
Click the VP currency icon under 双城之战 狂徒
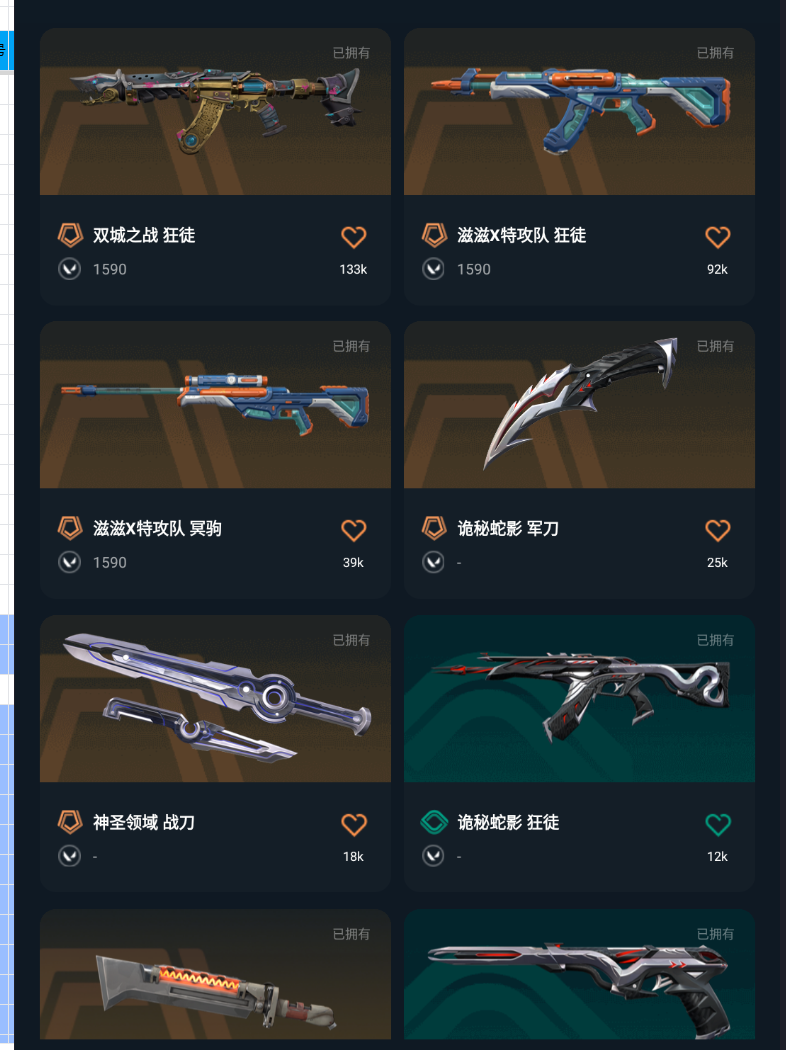click(70, 269)
